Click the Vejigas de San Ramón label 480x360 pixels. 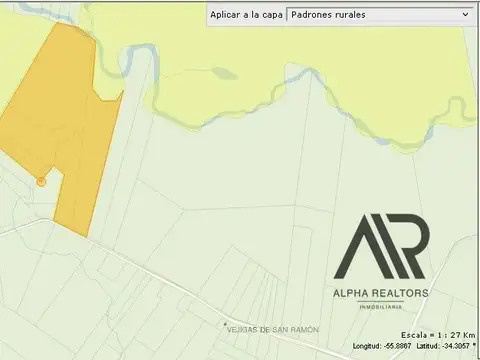[272, 330]
